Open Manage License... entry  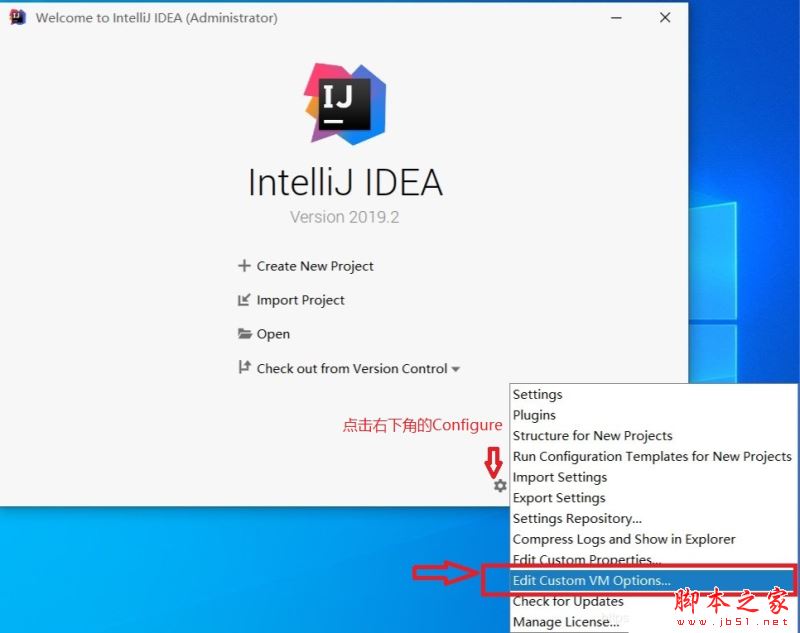[653, 622]
